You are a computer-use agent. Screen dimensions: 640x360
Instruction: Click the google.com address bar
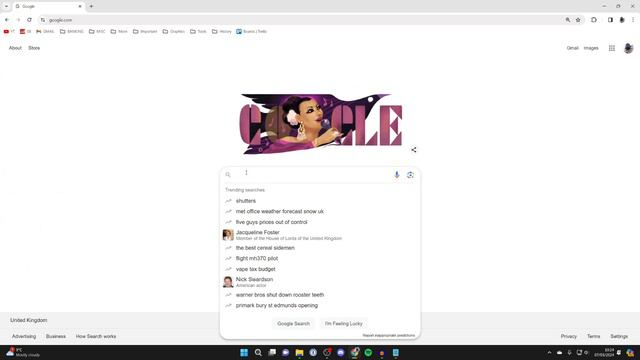[302, 20]
